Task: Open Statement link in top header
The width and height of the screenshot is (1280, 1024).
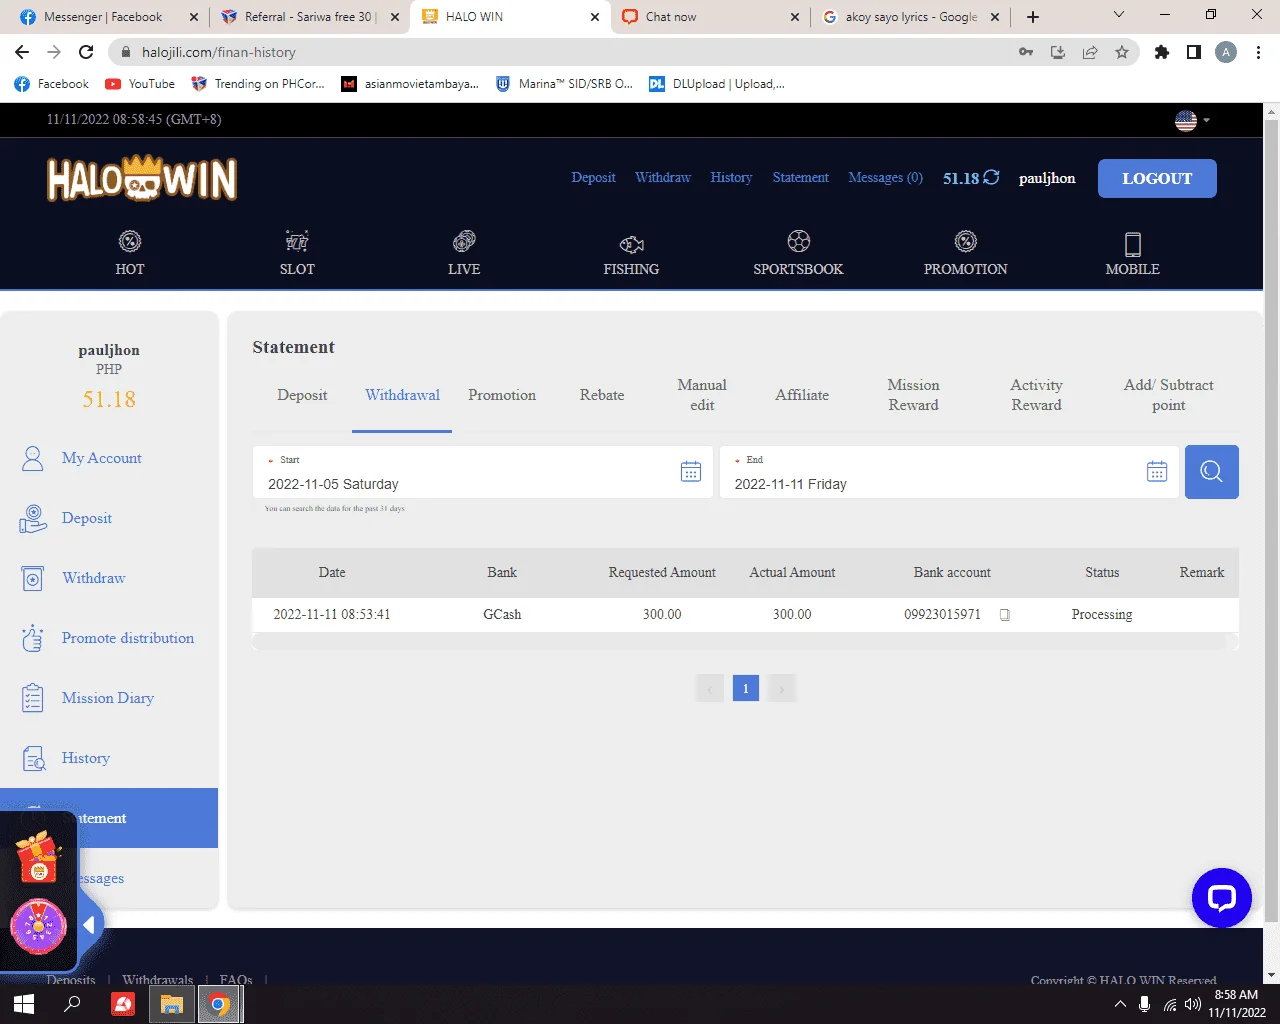Action: click(x=800, y=177)
